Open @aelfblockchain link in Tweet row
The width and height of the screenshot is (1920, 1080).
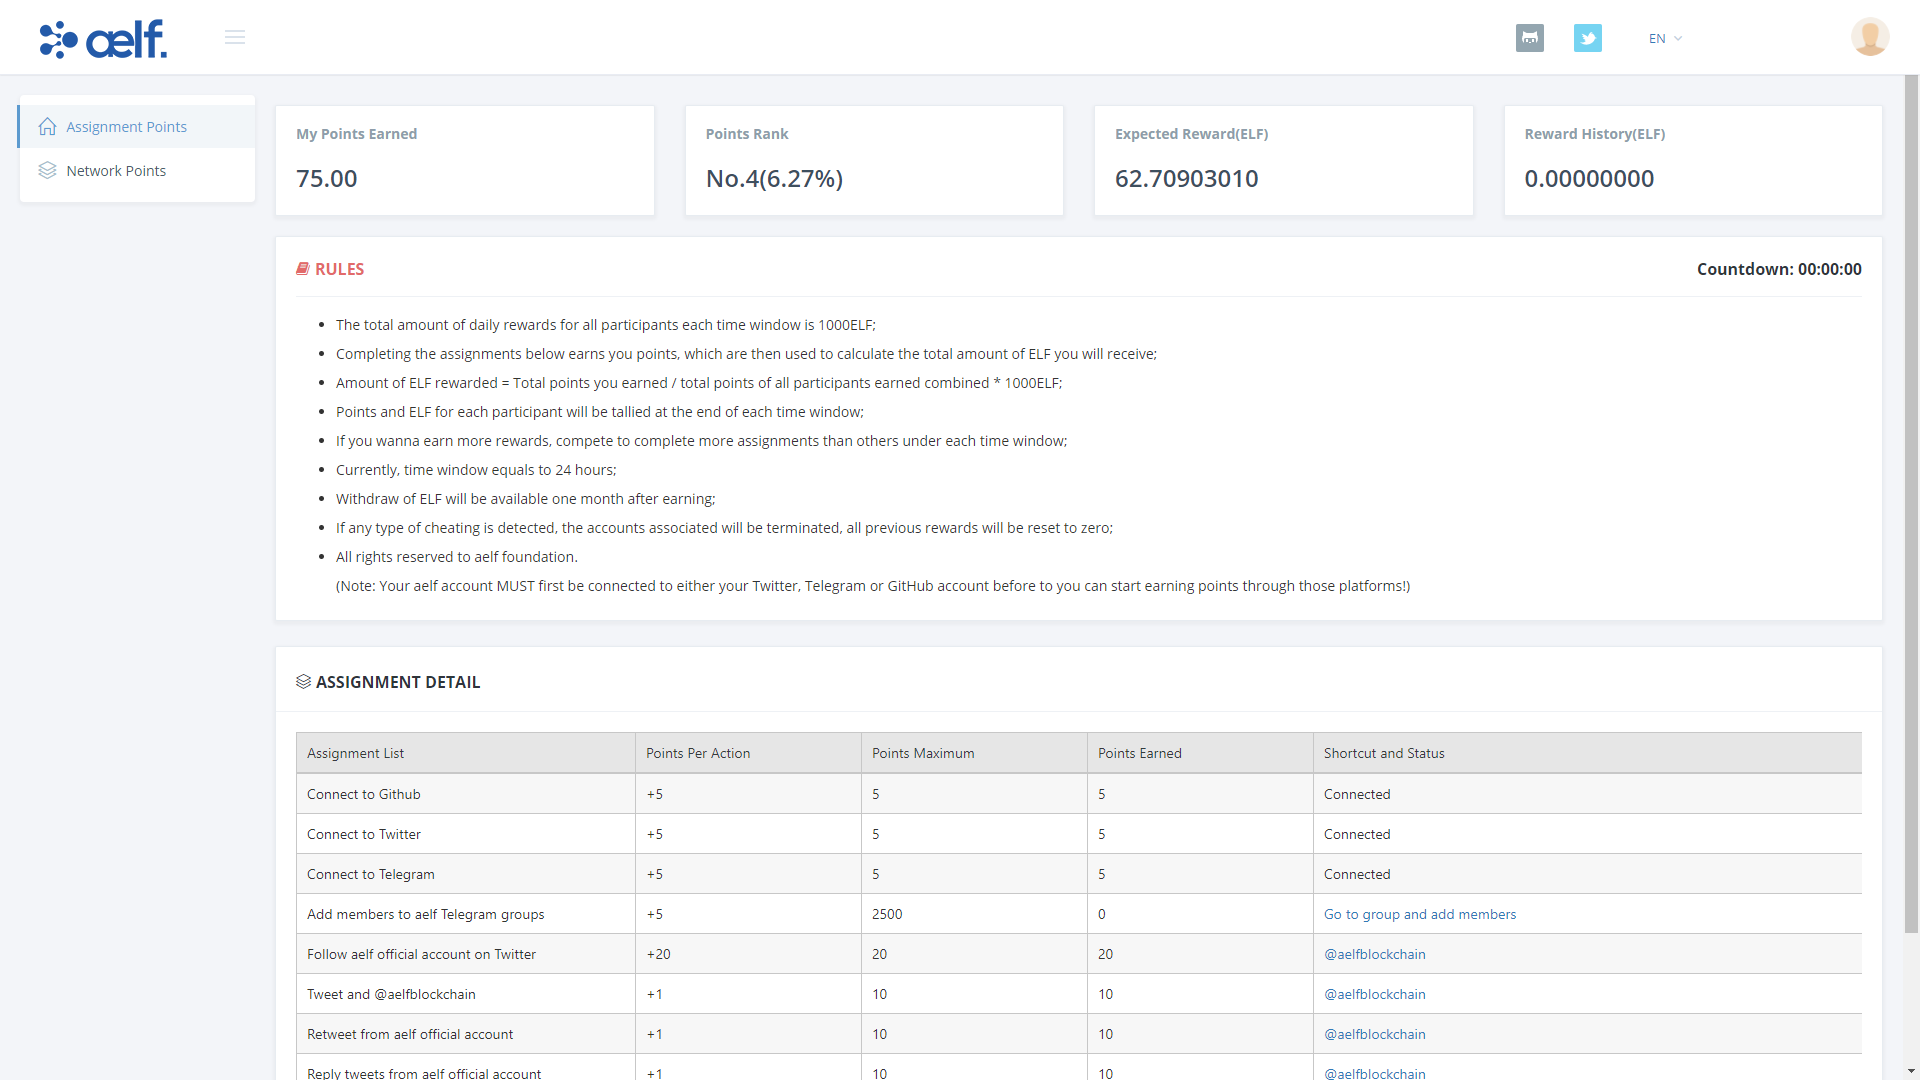click(x=1374, y=994)
